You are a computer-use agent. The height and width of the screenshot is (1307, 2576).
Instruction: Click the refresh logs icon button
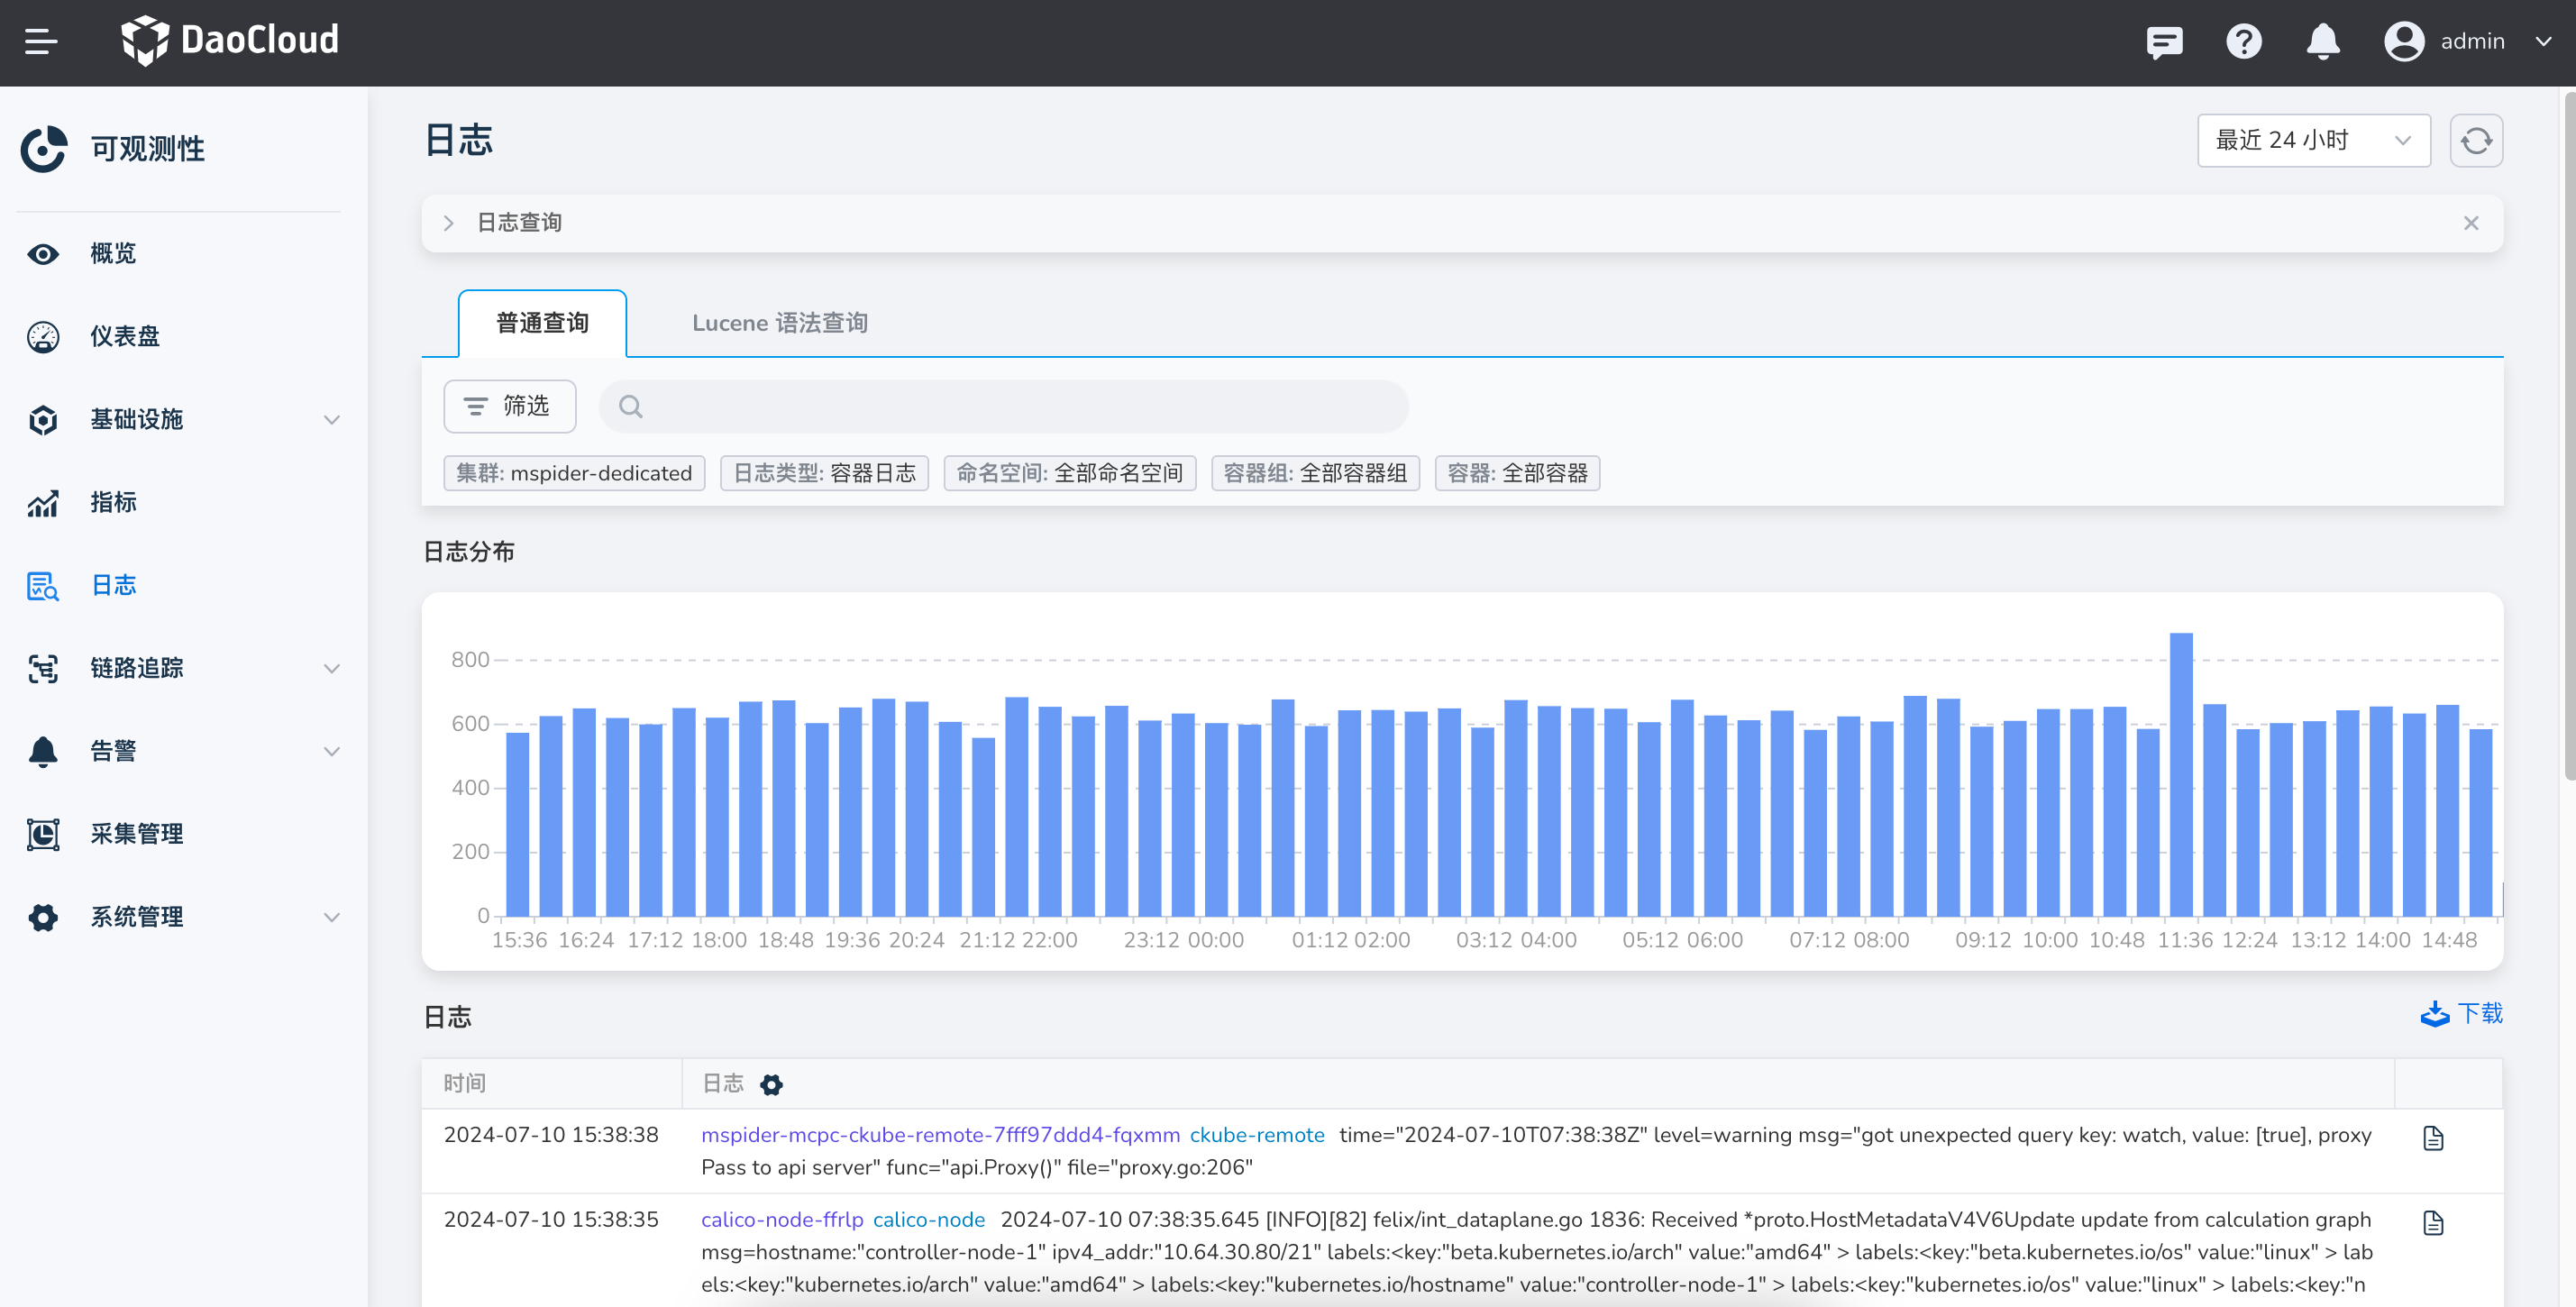[x=2475, y=141]
